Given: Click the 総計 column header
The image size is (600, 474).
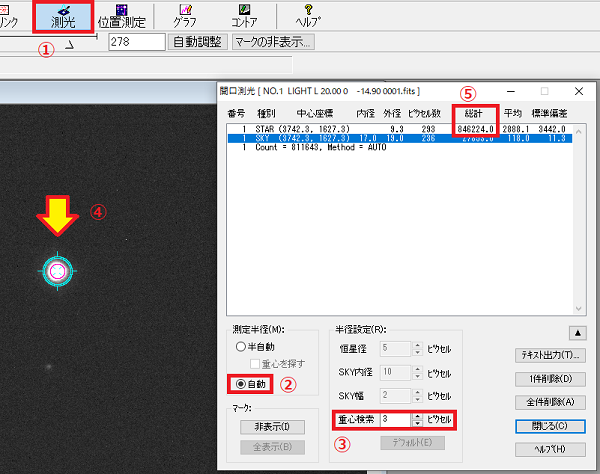Looking at the screenshot, I should [474, 114].
